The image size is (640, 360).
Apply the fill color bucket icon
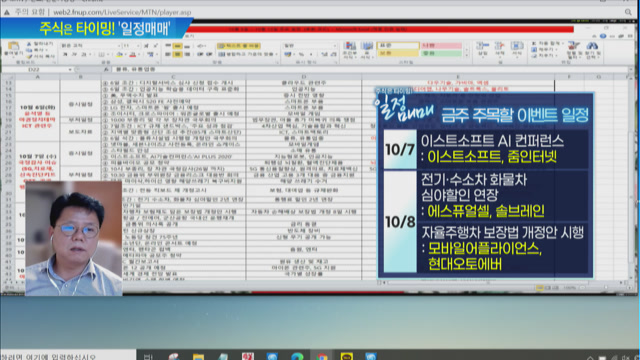(x=119, y=54)
